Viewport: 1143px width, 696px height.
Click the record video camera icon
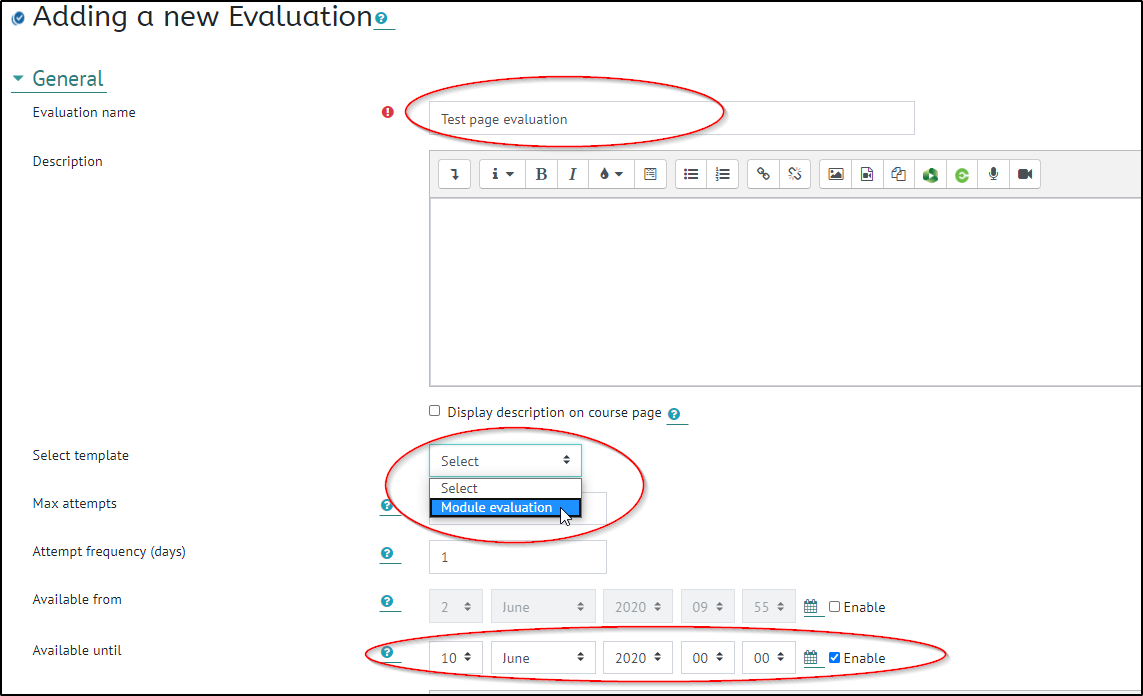[1025, 174]
